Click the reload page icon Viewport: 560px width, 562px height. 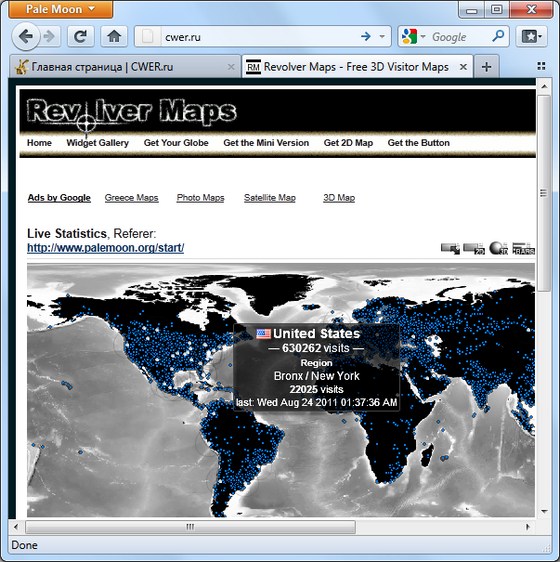pos(81,37)
